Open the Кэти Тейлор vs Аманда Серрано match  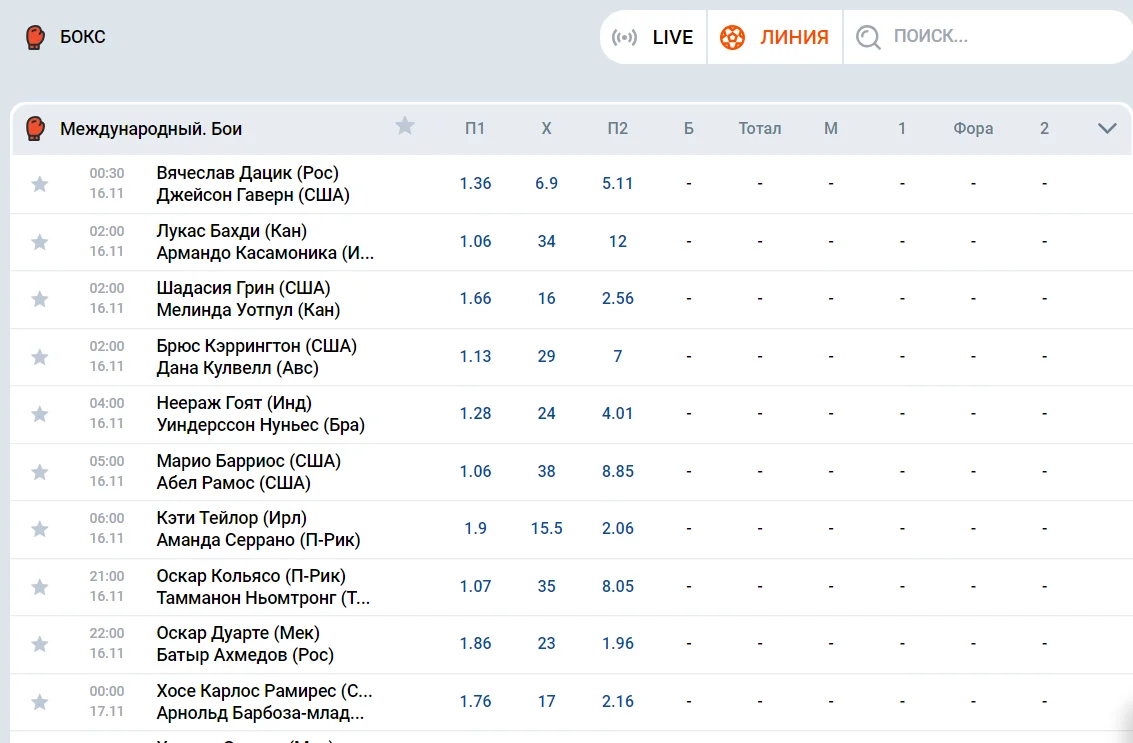pos(259,529)
